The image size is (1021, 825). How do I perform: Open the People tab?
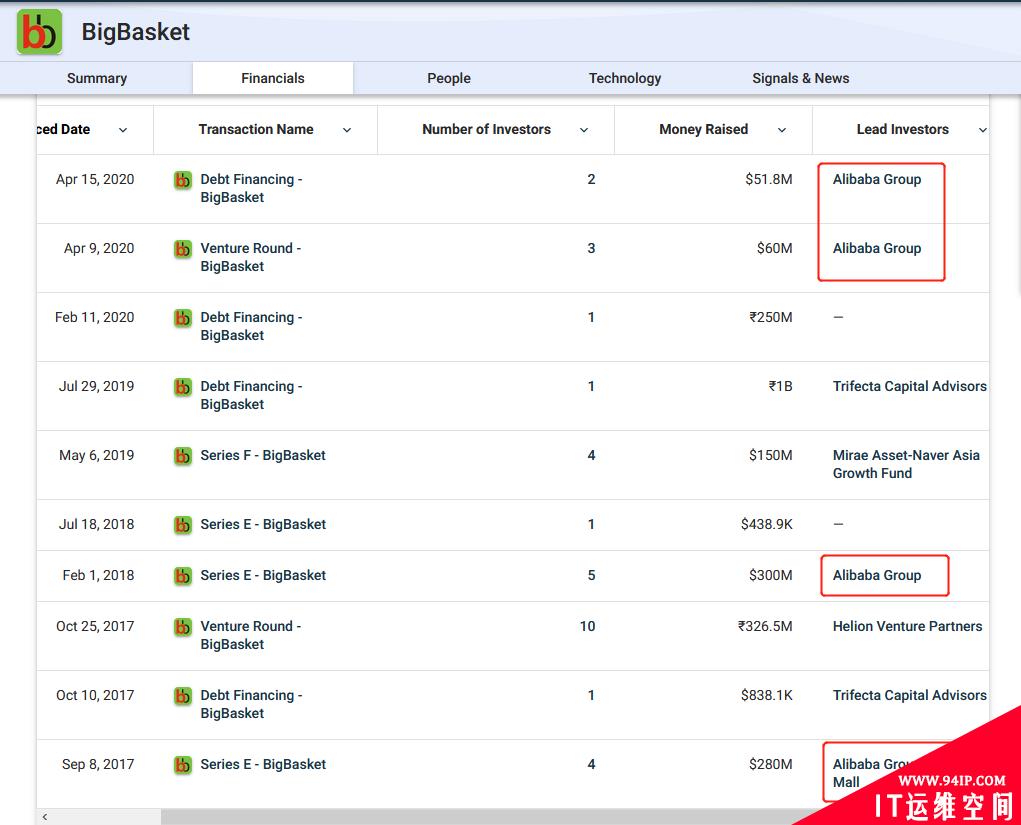pos(449,78)
